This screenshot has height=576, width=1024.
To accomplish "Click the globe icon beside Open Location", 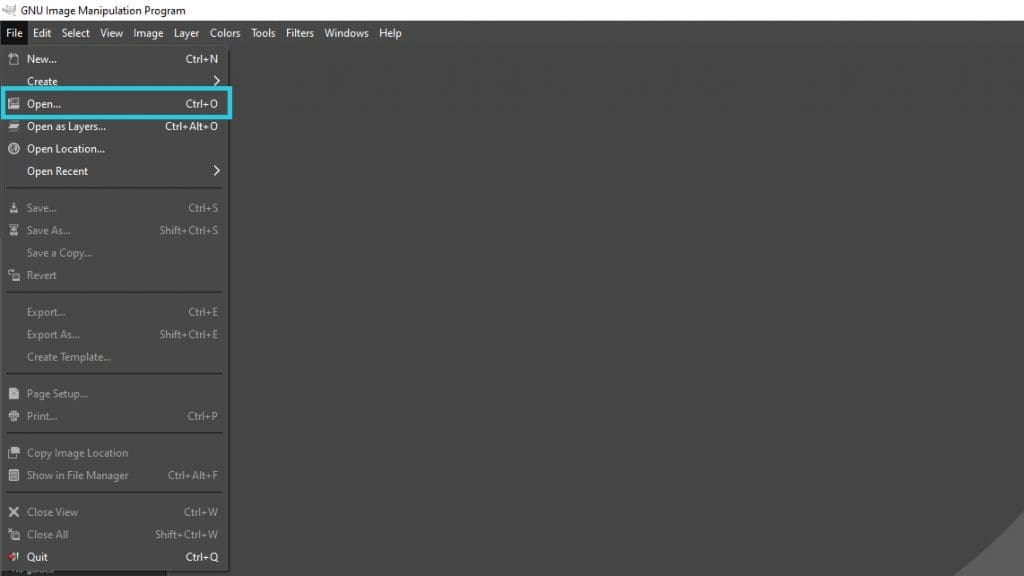I will click(14, 149).
